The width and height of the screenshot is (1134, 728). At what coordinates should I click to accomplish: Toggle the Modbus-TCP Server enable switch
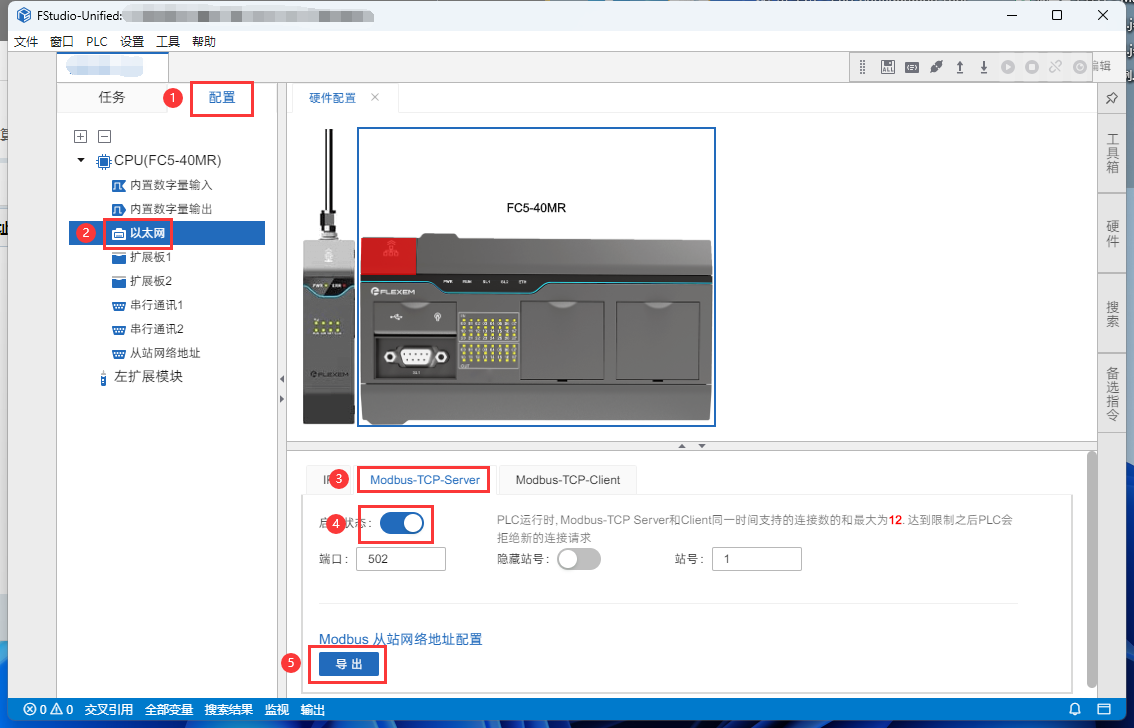coord(402,523)
